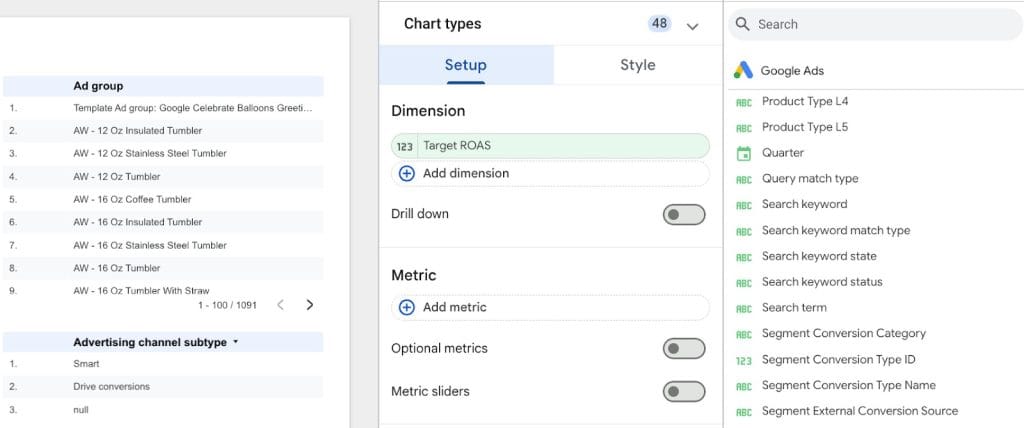Expand the Chart types chevron
The image size is (1024, 428).
click(693, 25)
